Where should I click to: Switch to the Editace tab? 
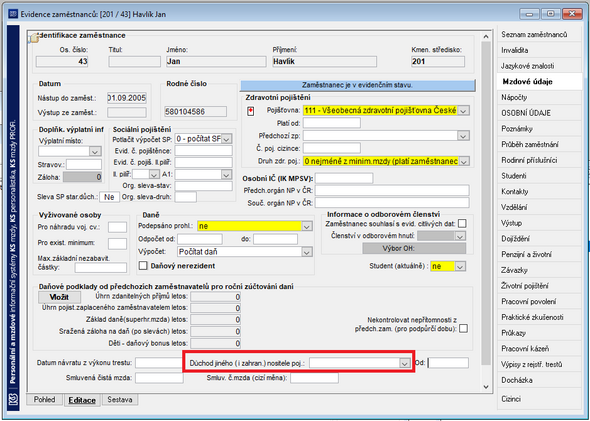(x=82, y=400)
